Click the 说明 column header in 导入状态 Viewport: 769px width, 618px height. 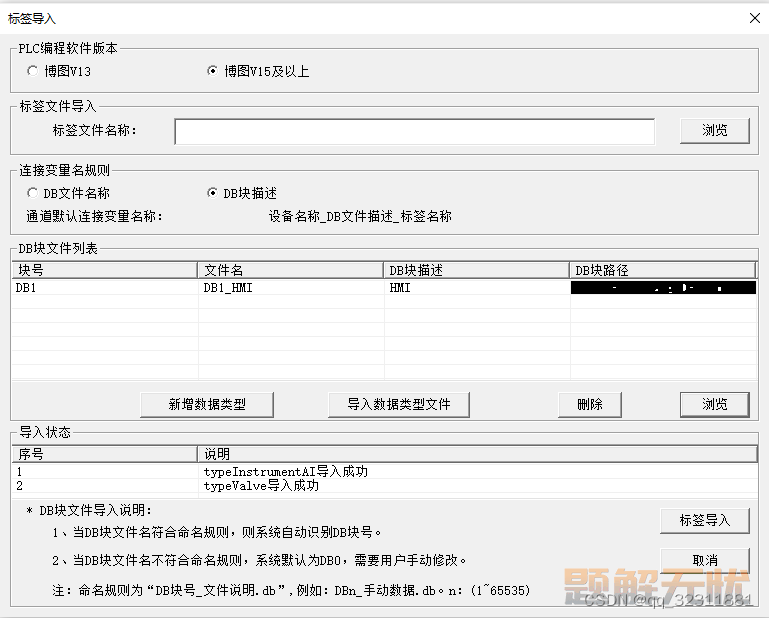pos(478,454)
